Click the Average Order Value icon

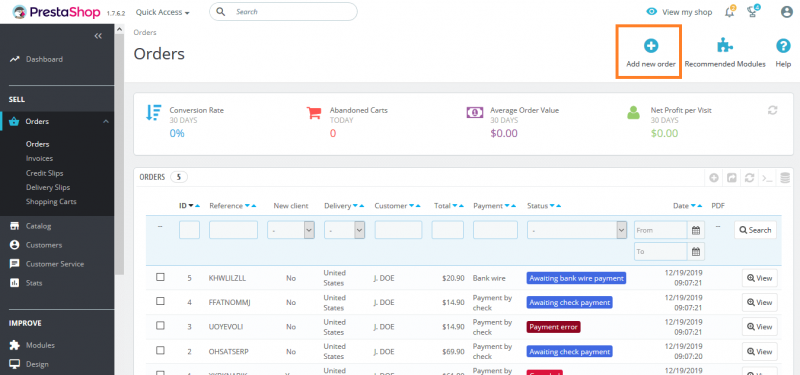click(474, 112)
